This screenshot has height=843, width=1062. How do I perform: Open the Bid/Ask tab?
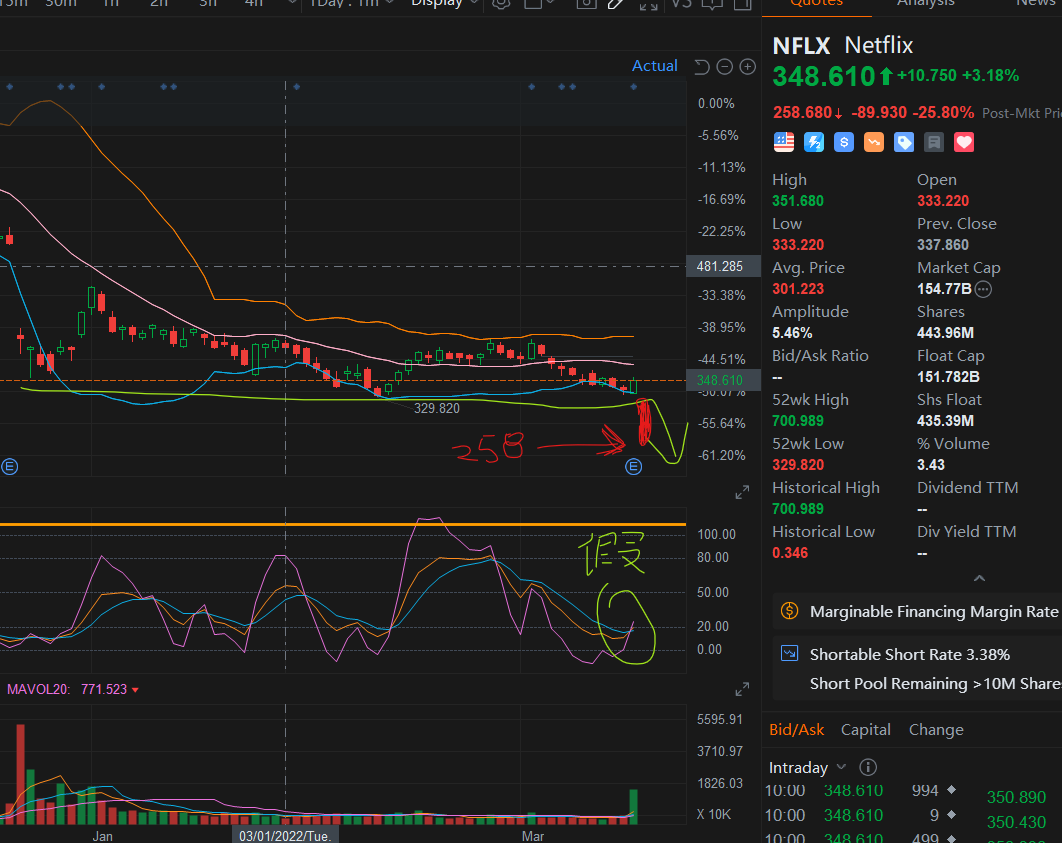(796, 729)
